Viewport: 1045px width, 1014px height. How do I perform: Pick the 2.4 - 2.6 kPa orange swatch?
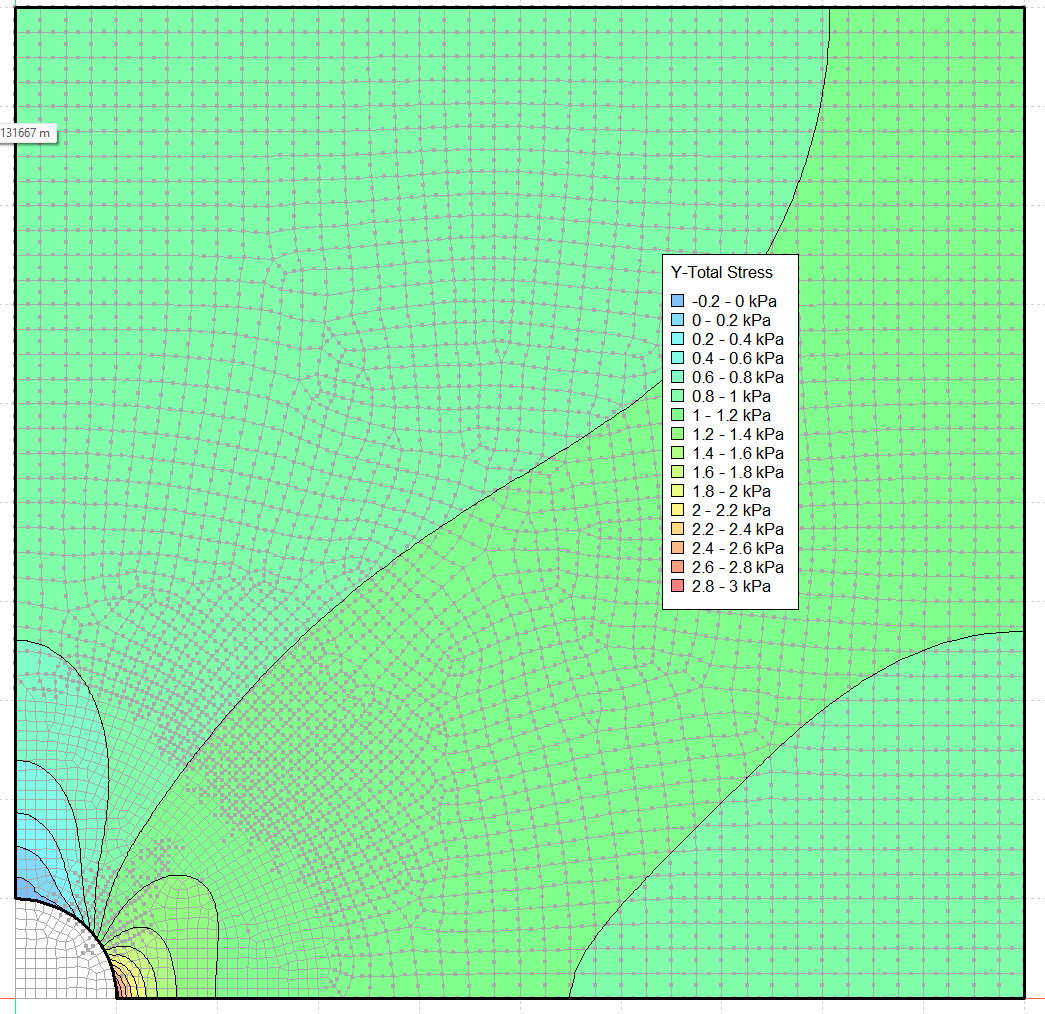(x=677, y=548)
